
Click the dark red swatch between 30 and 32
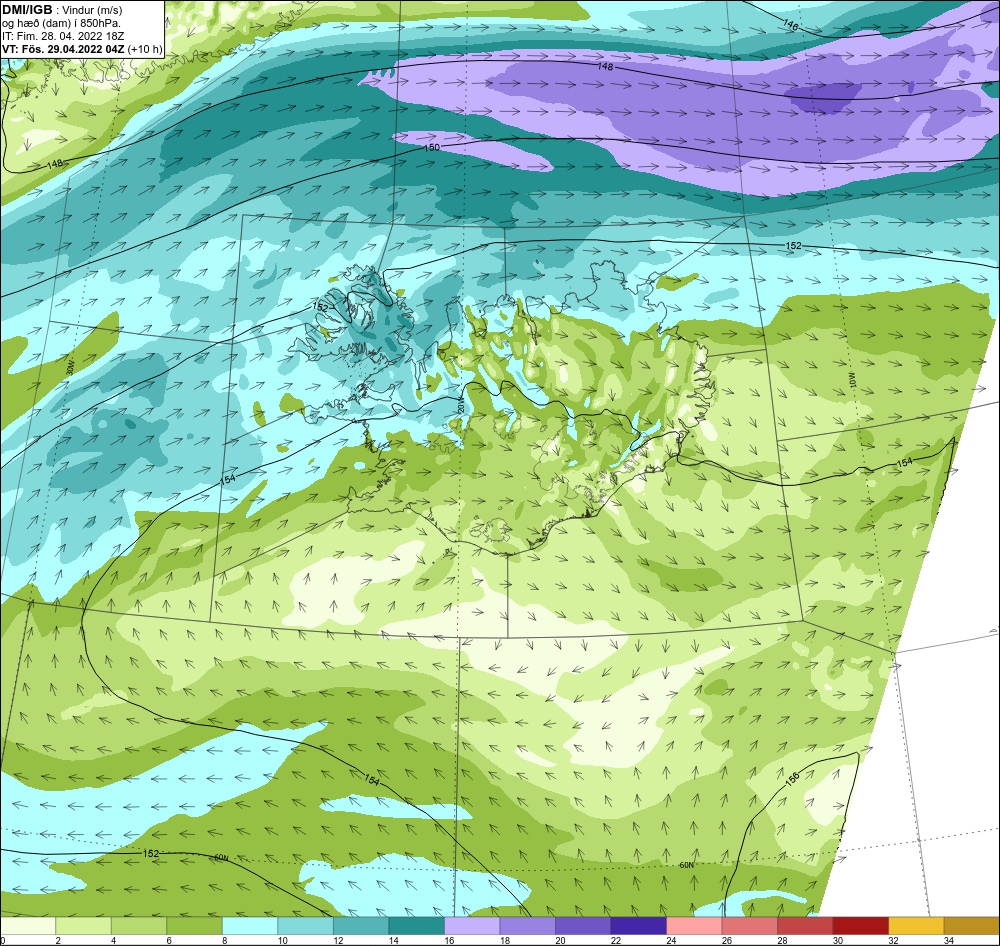coord(860,926)
